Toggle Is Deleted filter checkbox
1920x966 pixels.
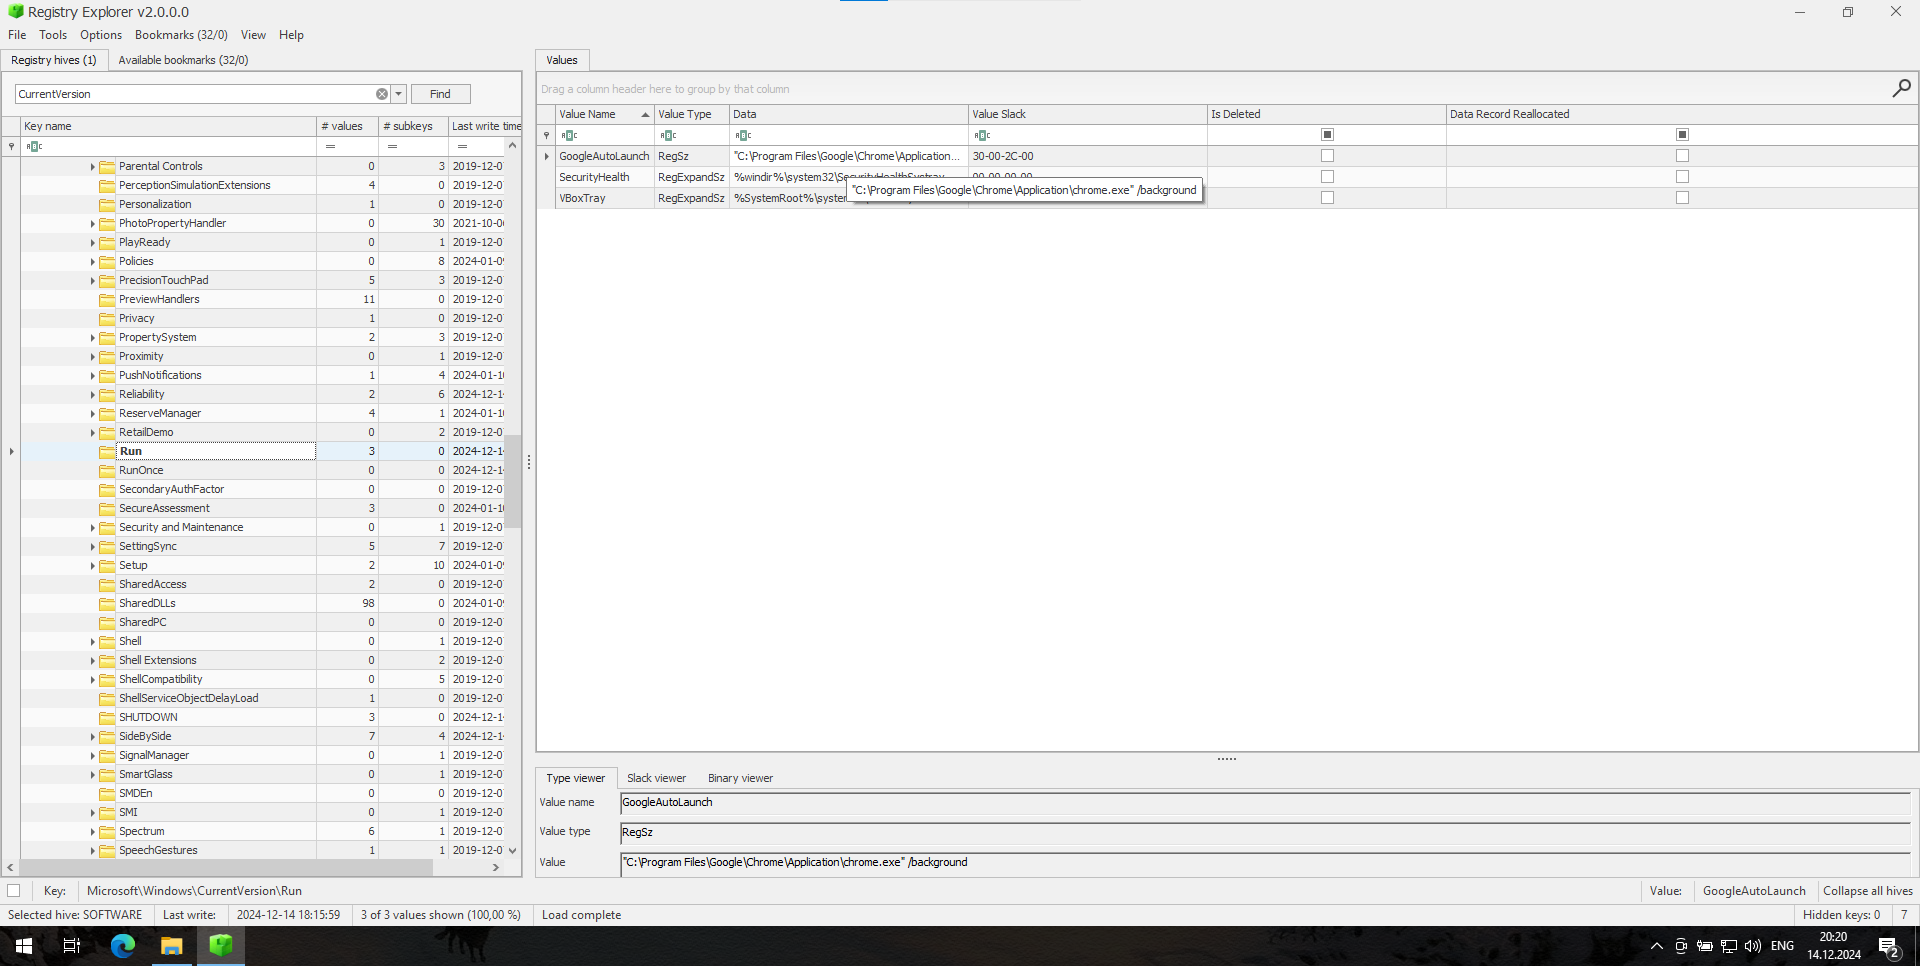(x=1327, y=135)
